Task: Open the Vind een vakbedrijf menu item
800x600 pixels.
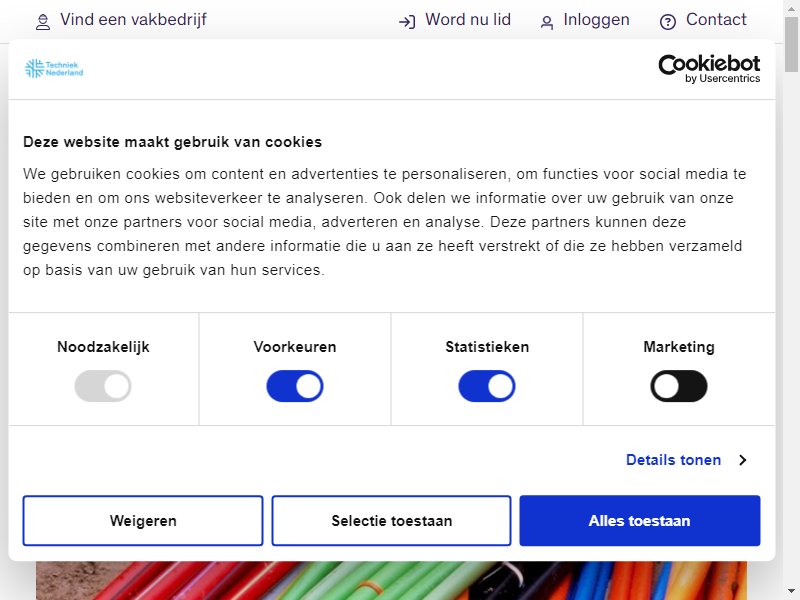Action: point(133,20)
